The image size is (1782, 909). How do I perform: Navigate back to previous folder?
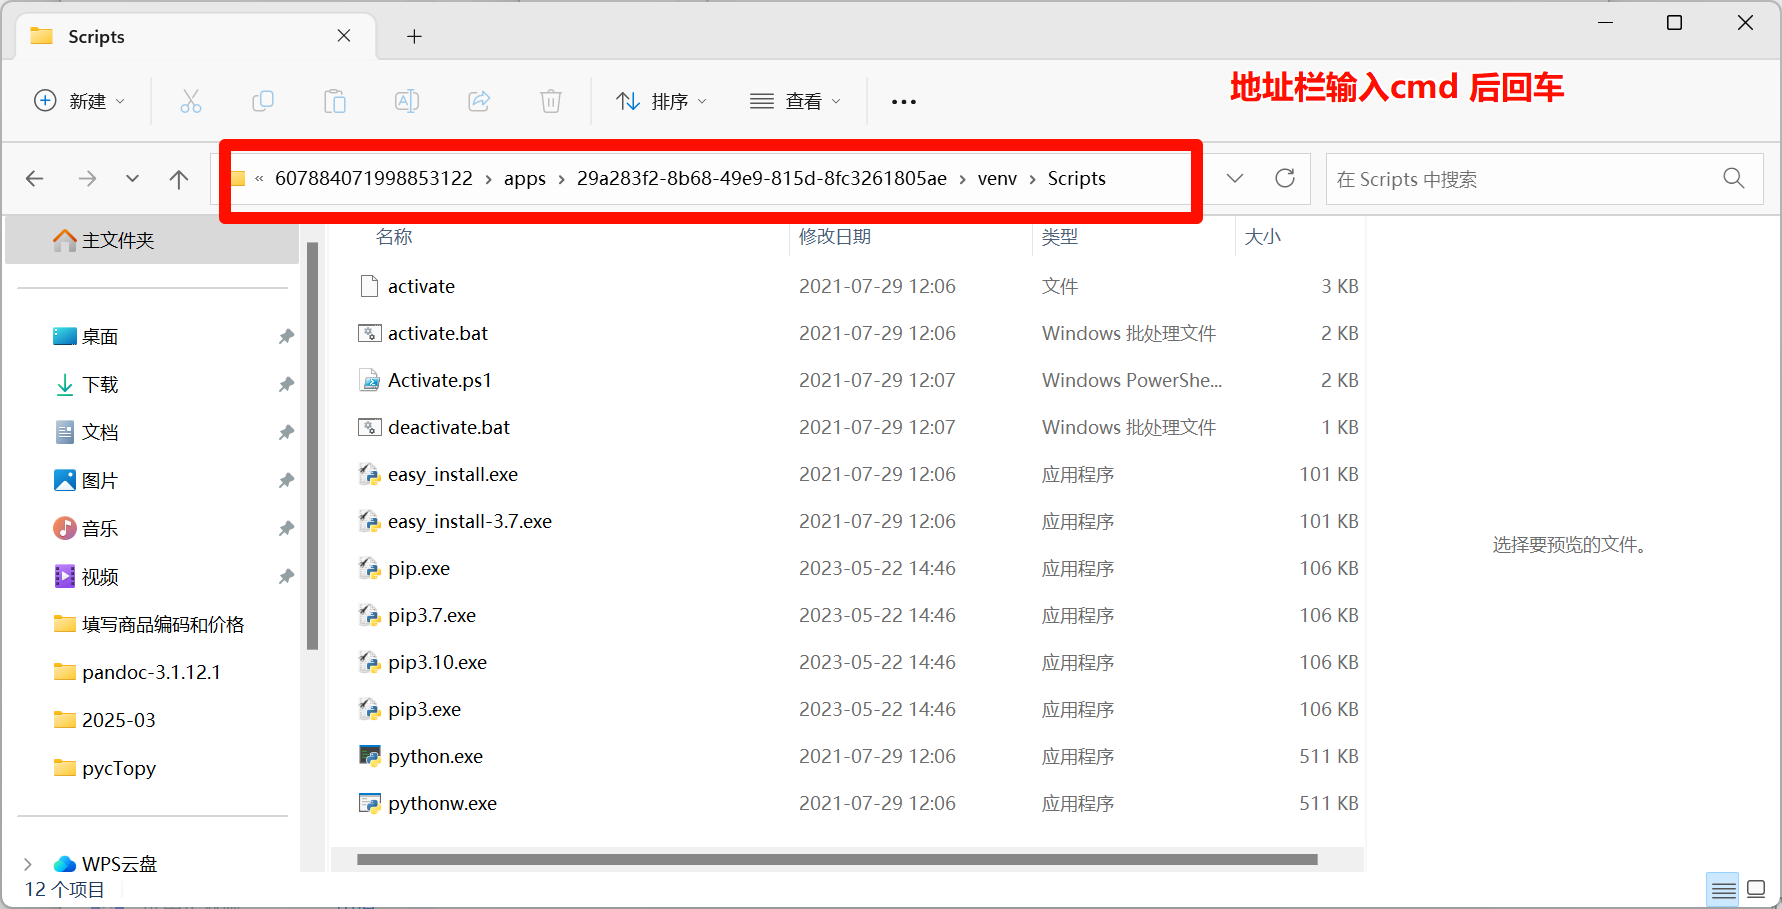coord(35,179)
